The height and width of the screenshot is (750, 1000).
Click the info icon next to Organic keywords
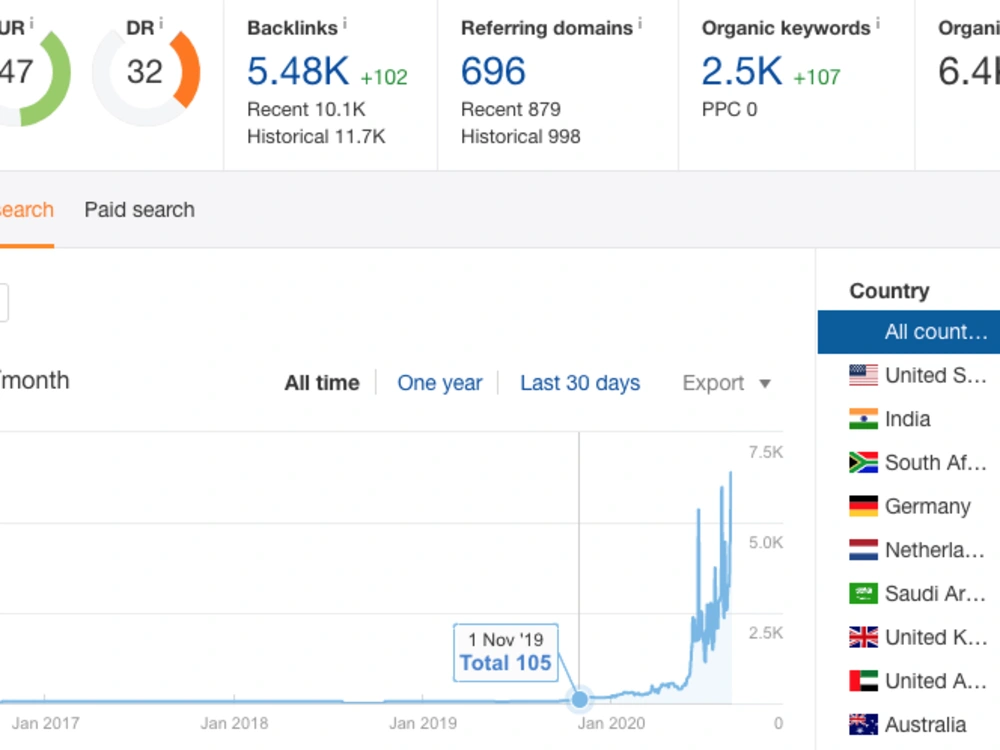[x=878, y=24]
